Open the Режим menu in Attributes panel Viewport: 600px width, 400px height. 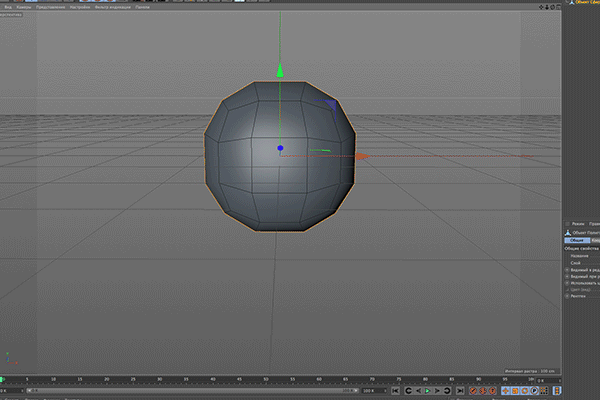[x=578, y=223]
